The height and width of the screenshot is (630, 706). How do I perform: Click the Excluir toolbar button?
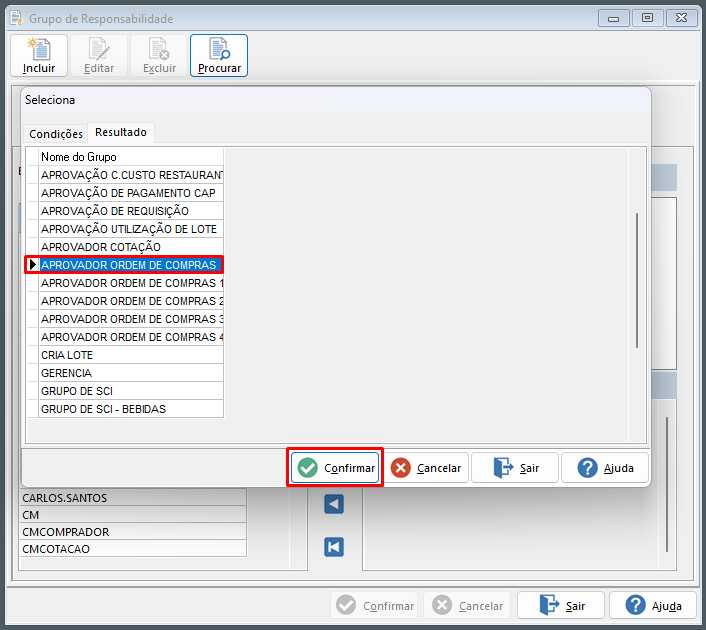159,55
